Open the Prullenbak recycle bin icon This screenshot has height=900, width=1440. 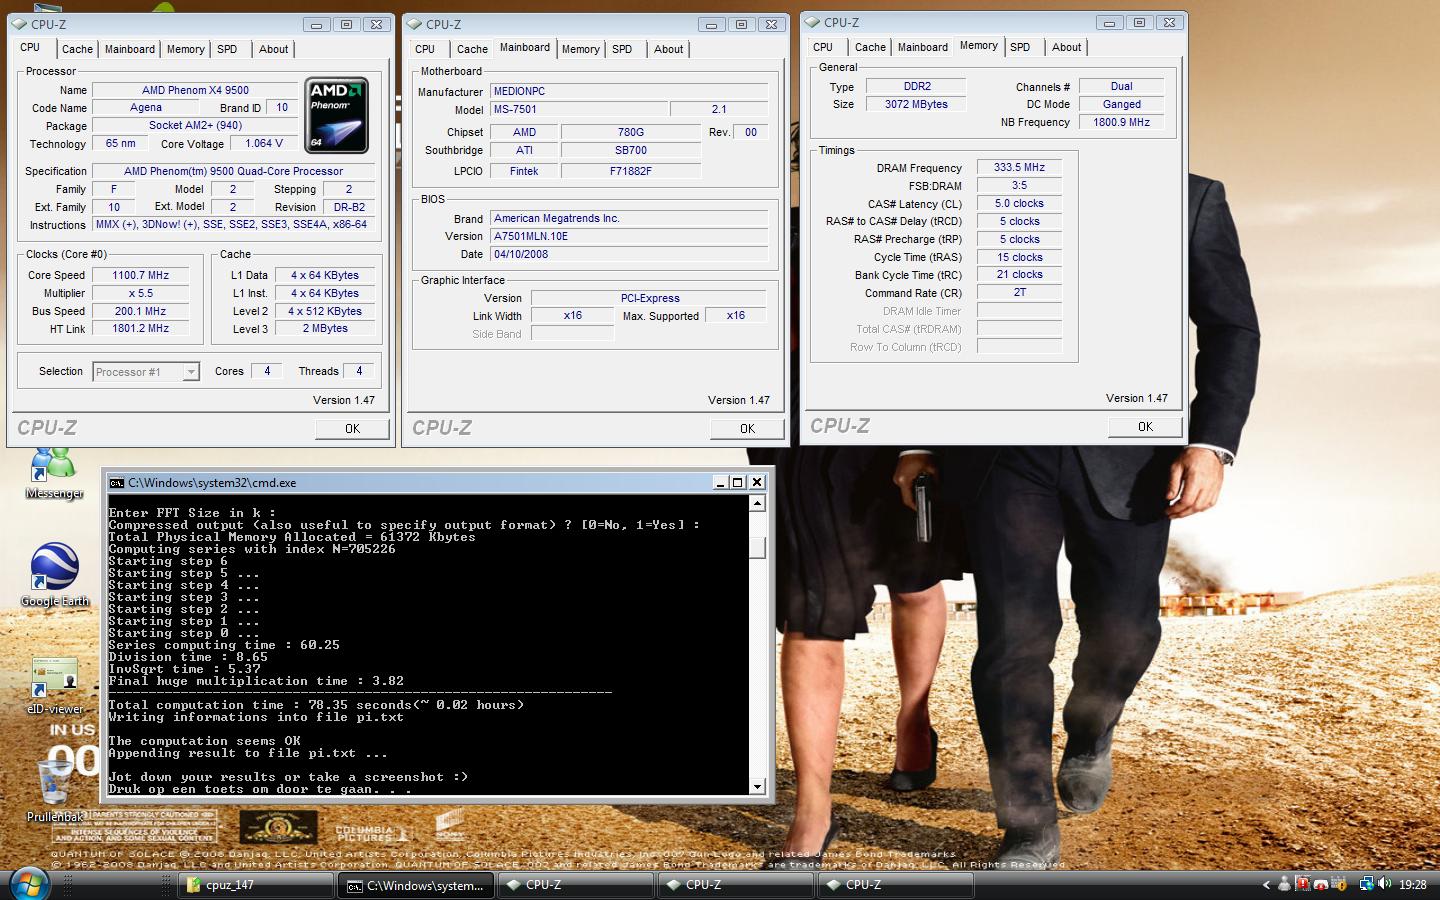[54, 790]
